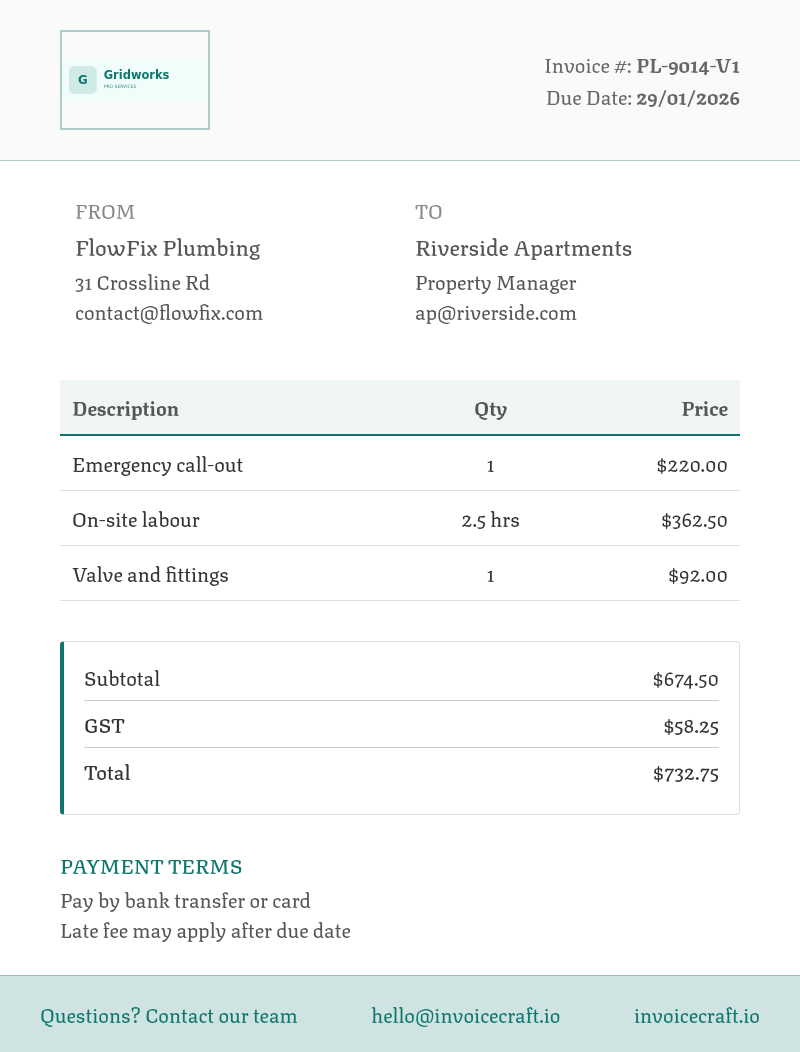The width and height of the screenshot is (800, 1052).
Task: Open the contact@flowfix.com email address
Action: coord(168,313)
